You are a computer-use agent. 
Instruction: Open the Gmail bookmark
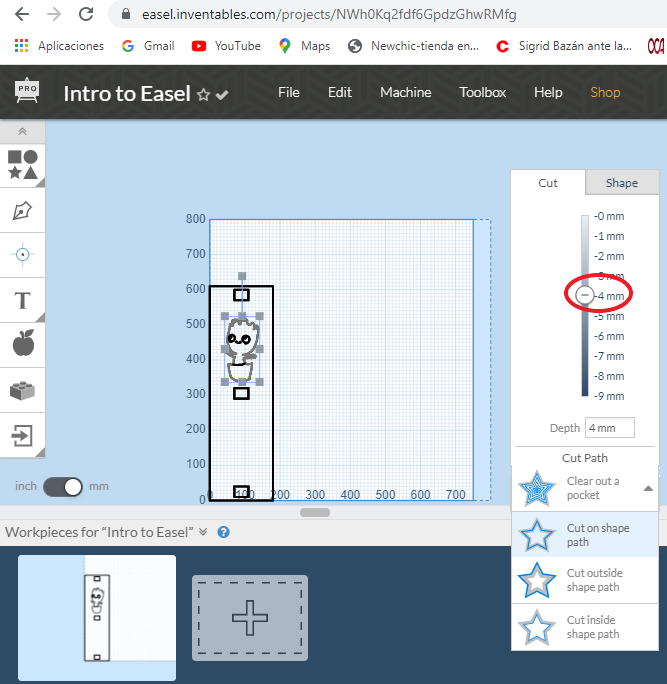click(x=148, y=46)
